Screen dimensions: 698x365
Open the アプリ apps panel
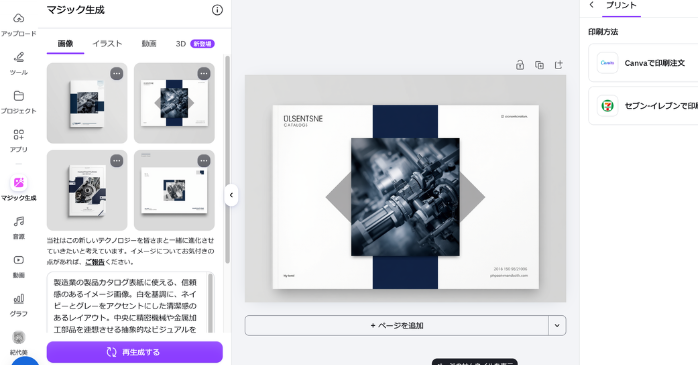click(18, 140)
